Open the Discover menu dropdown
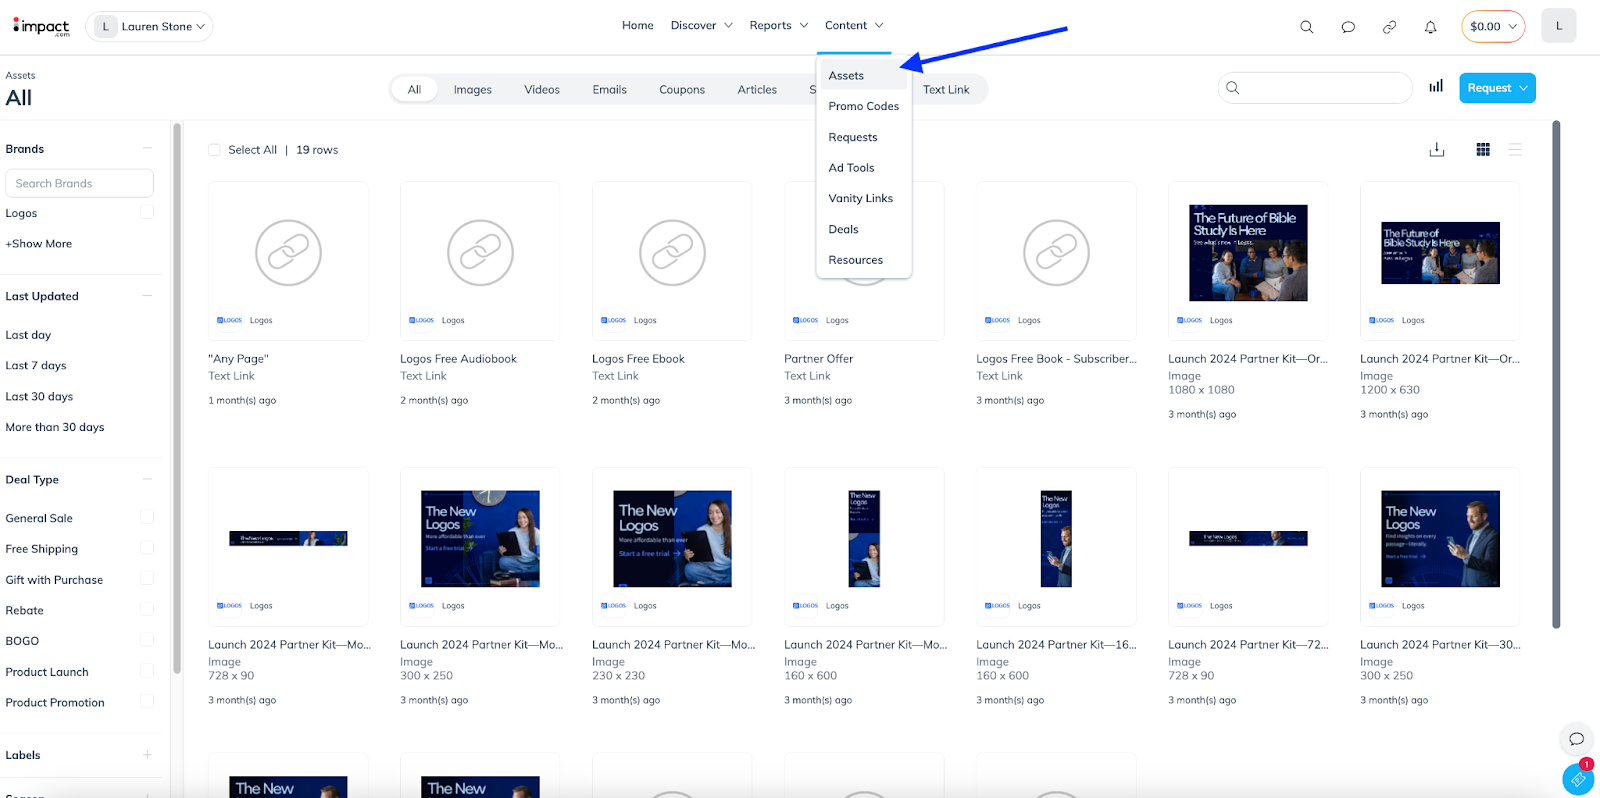The image size is (1600, 798). [701, 26]
